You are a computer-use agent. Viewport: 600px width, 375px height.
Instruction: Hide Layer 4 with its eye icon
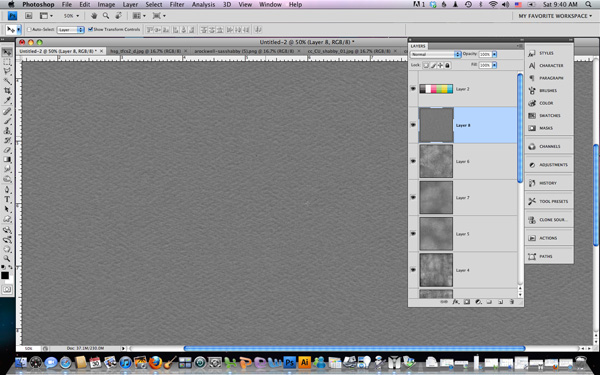[x=413, y=270]
